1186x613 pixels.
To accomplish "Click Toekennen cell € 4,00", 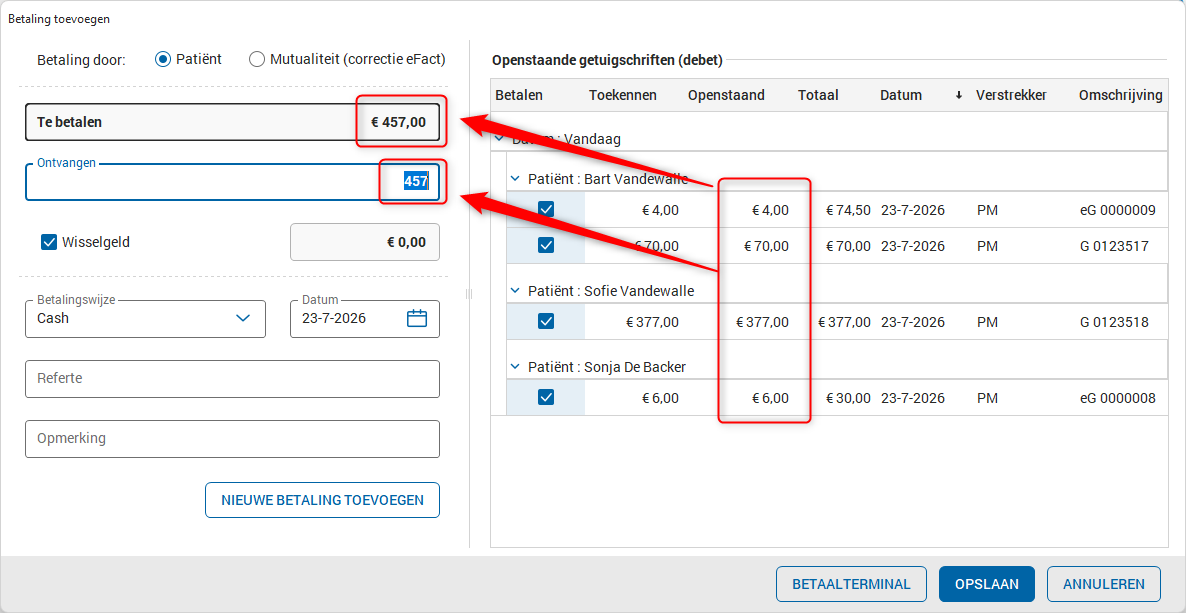I will [660, 210].
